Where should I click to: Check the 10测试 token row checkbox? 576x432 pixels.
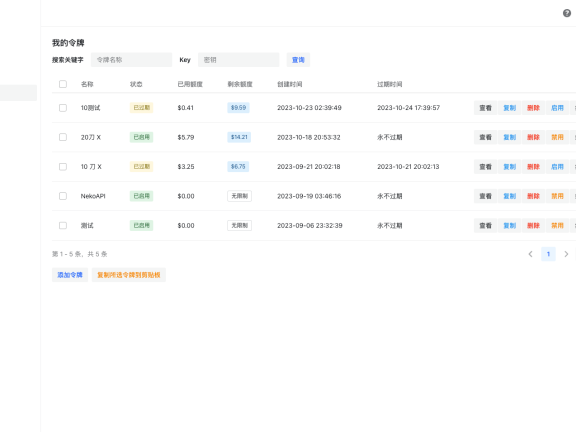(x=63, y=108)
